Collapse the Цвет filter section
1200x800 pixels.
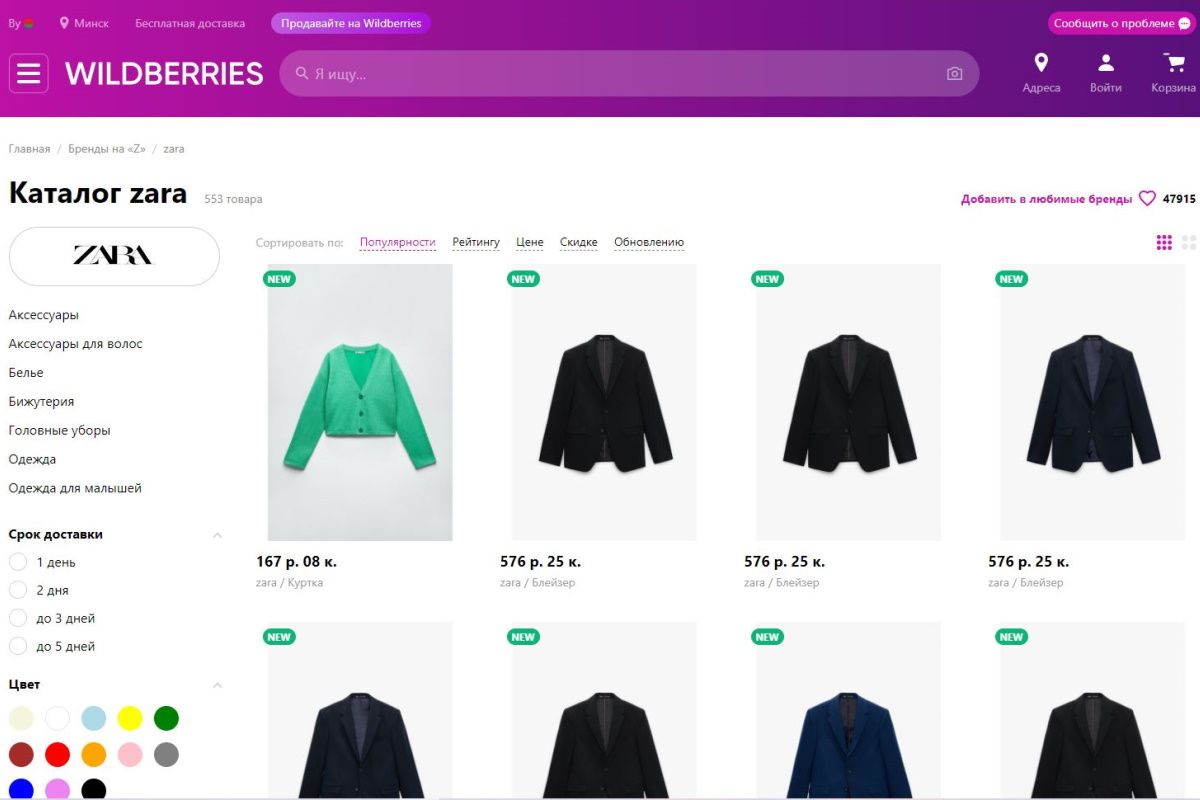click(x=217, y=685)
